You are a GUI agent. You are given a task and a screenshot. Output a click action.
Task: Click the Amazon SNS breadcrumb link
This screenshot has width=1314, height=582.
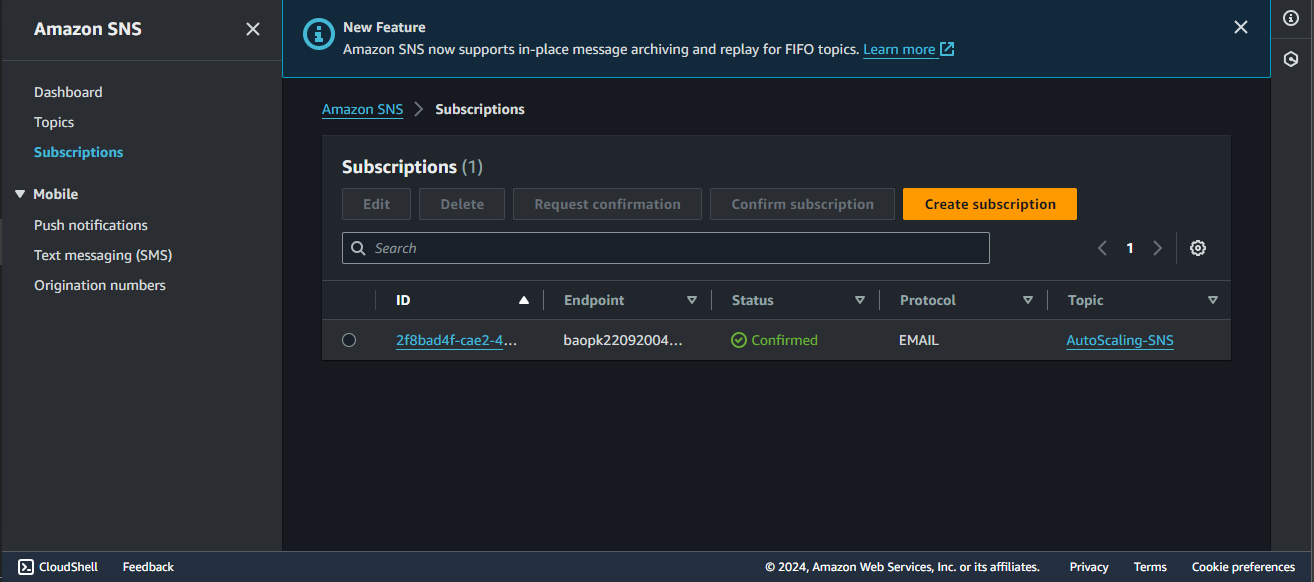pyautogui.click(x=362, y=109)
